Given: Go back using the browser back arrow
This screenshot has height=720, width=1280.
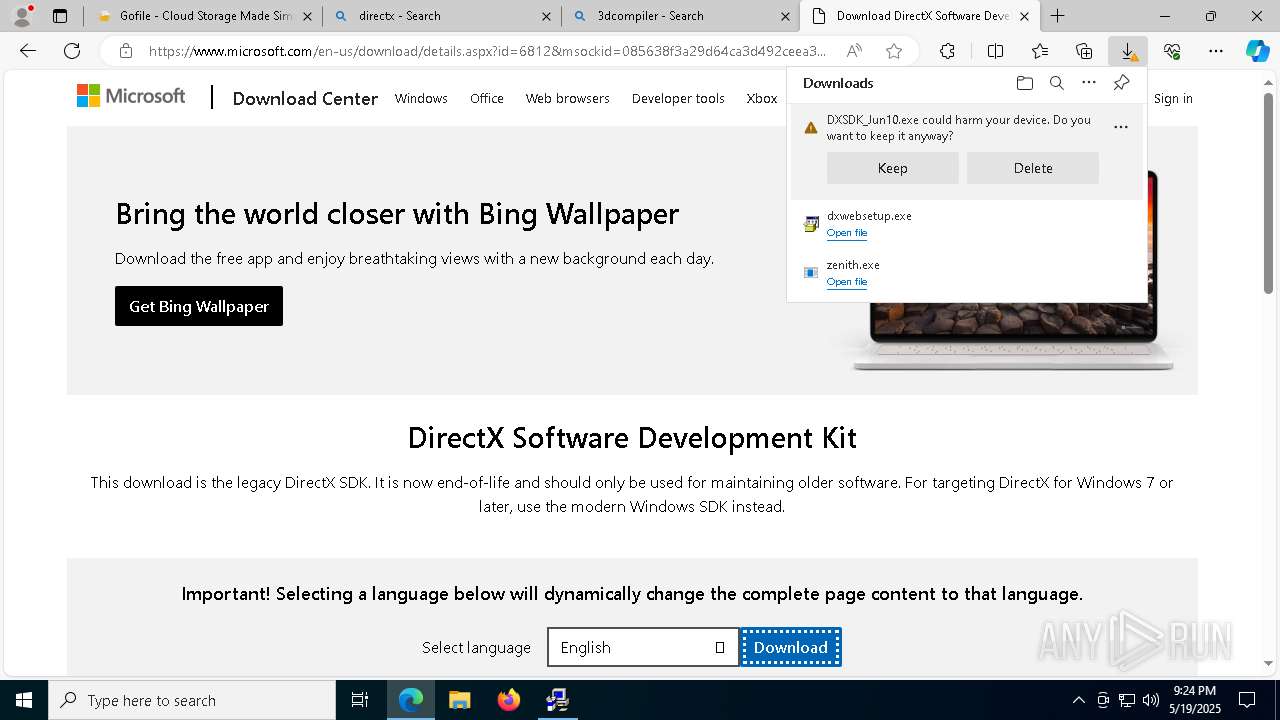Looking at the screenshot, I should (28, 51).
